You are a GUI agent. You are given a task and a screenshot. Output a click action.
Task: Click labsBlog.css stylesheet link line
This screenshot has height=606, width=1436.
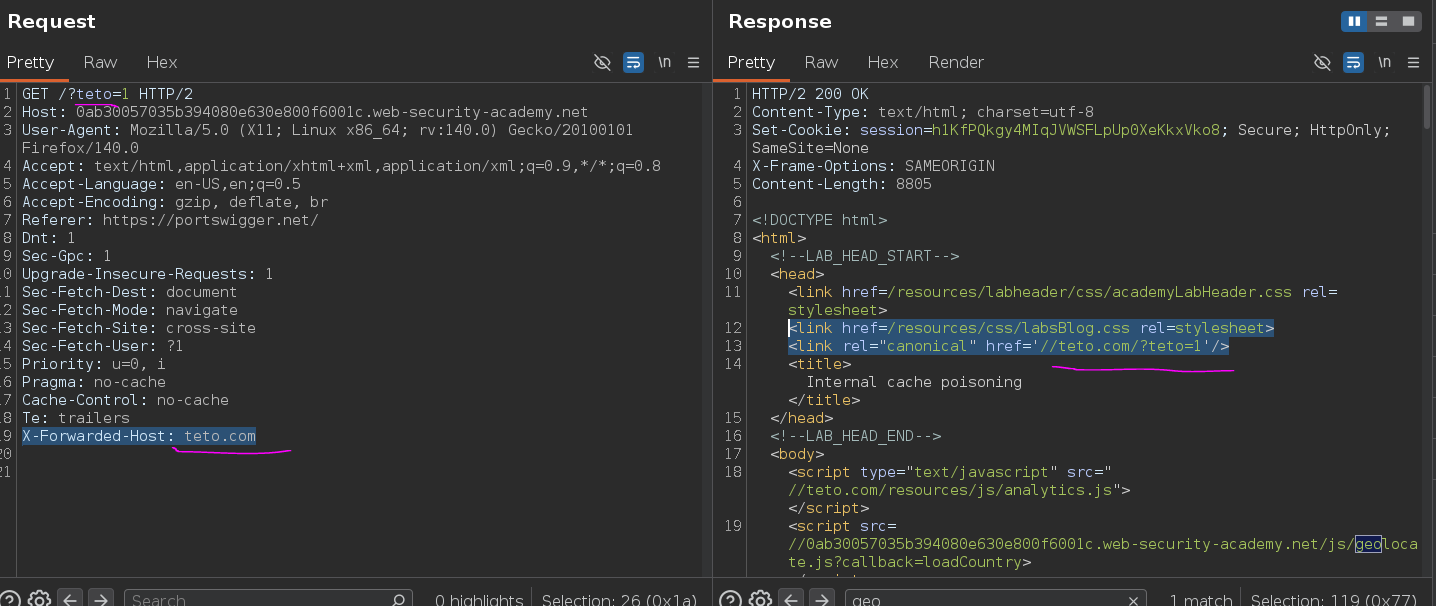tap(1031, 328)
